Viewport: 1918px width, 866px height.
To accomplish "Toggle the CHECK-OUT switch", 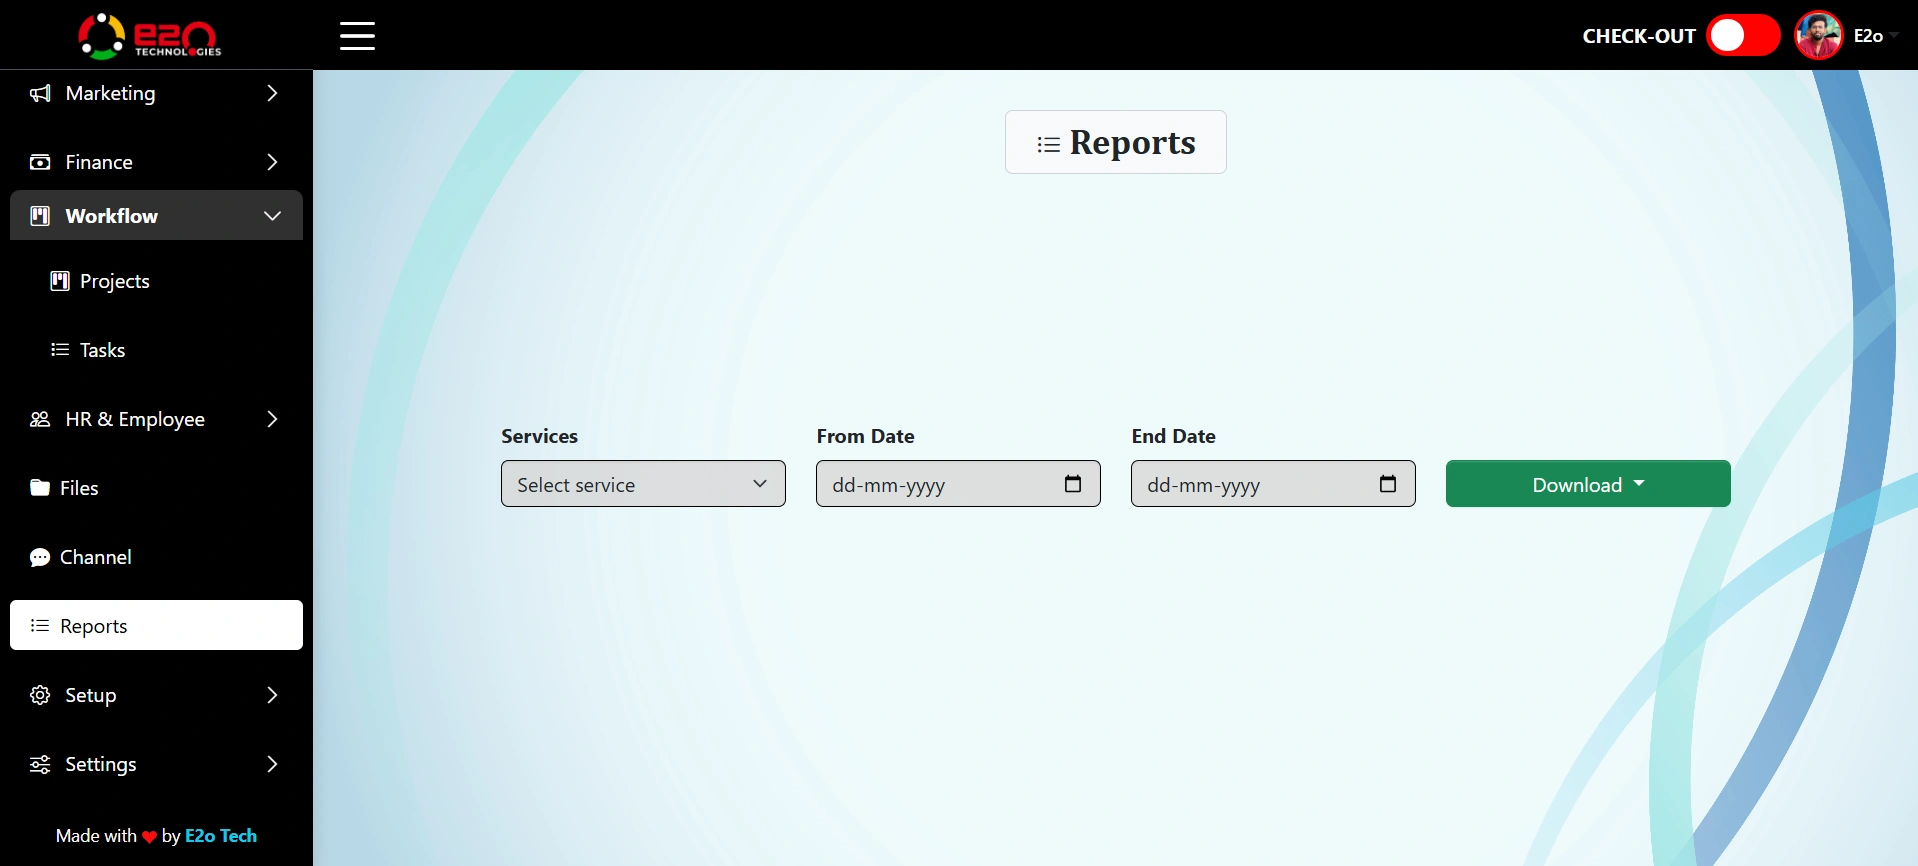I will pos(1742,36).
